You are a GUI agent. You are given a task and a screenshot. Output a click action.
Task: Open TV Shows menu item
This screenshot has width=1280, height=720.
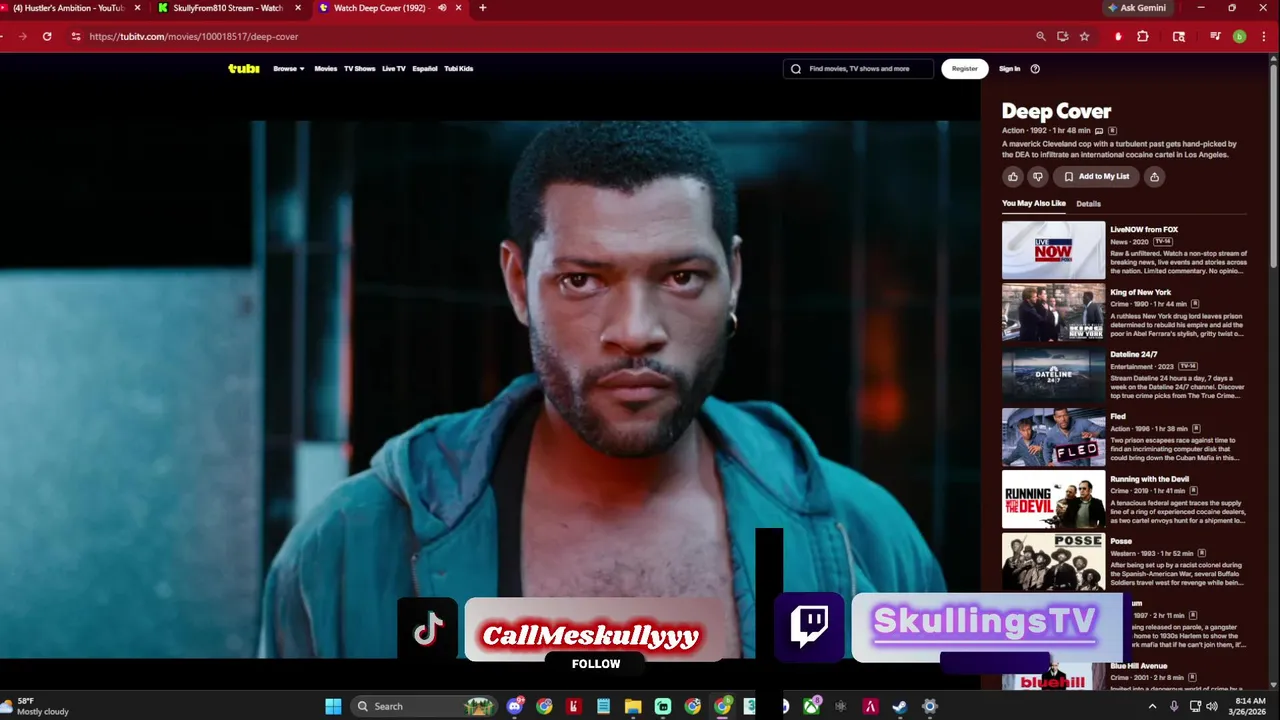[x=359, y=69]
